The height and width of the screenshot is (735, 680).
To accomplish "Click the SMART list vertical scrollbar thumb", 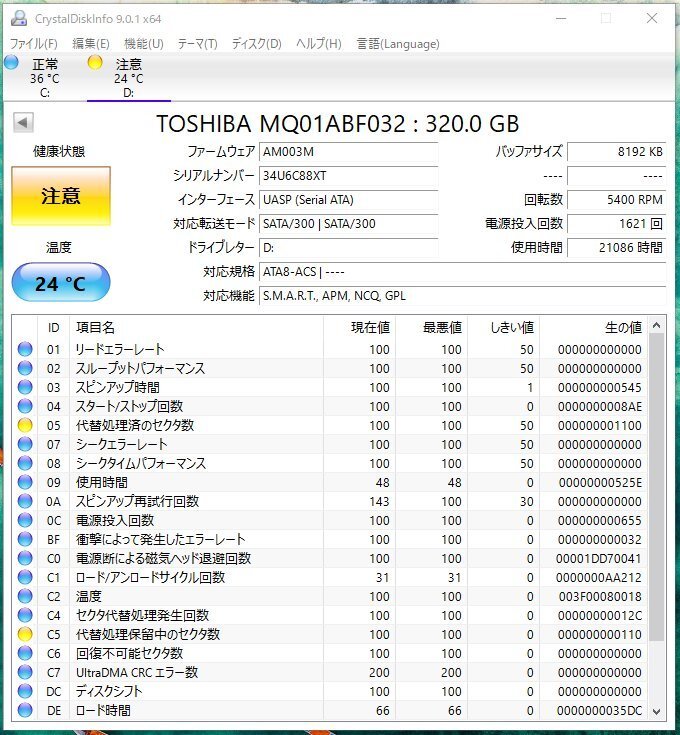I will [x=657, y=487].
